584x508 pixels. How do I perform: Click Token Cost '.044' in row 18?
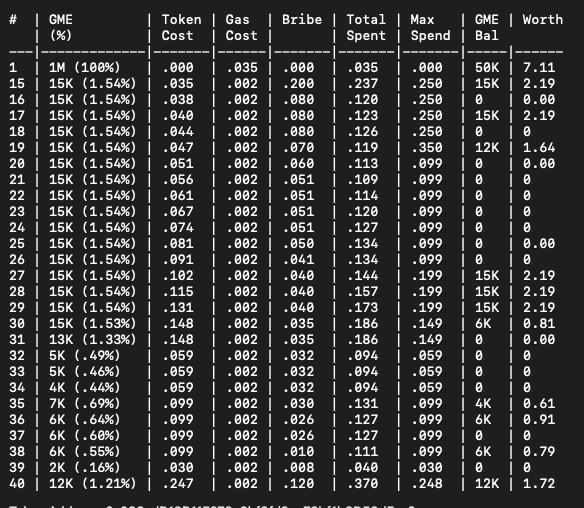tap(178, 131)
